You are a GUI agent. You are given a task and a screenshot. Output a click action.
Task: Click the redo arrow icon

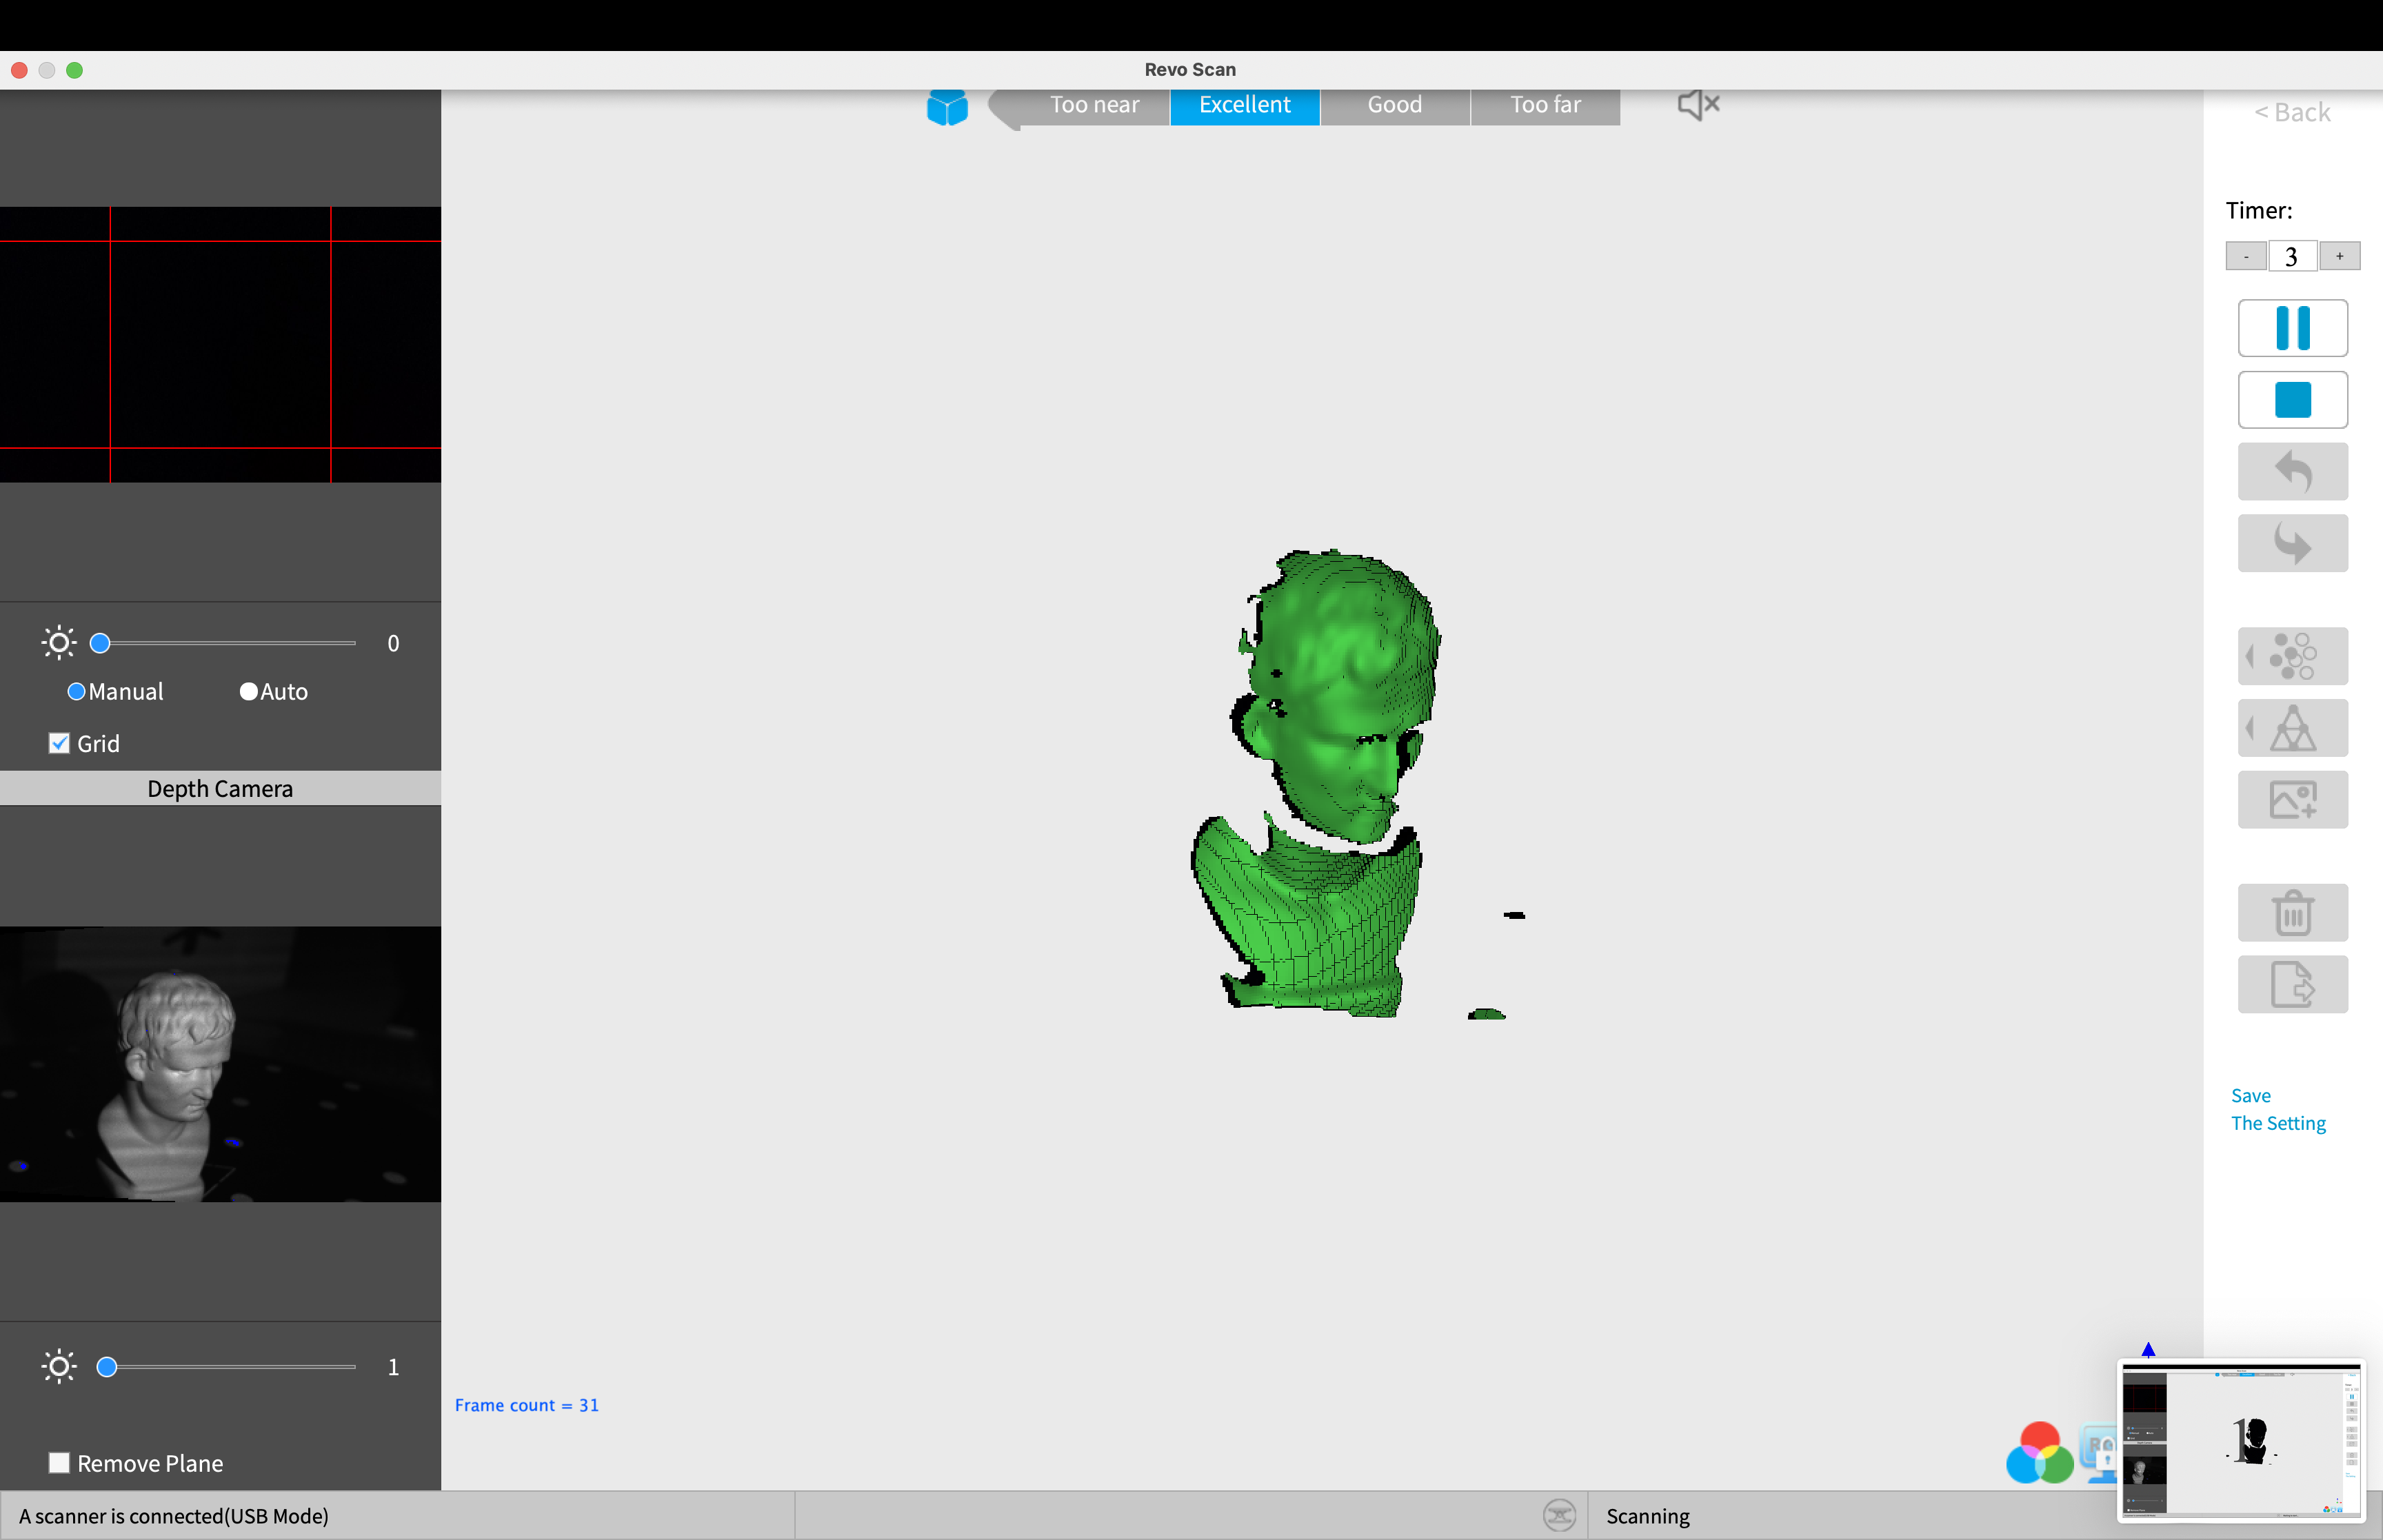[x=2291, y=544]
